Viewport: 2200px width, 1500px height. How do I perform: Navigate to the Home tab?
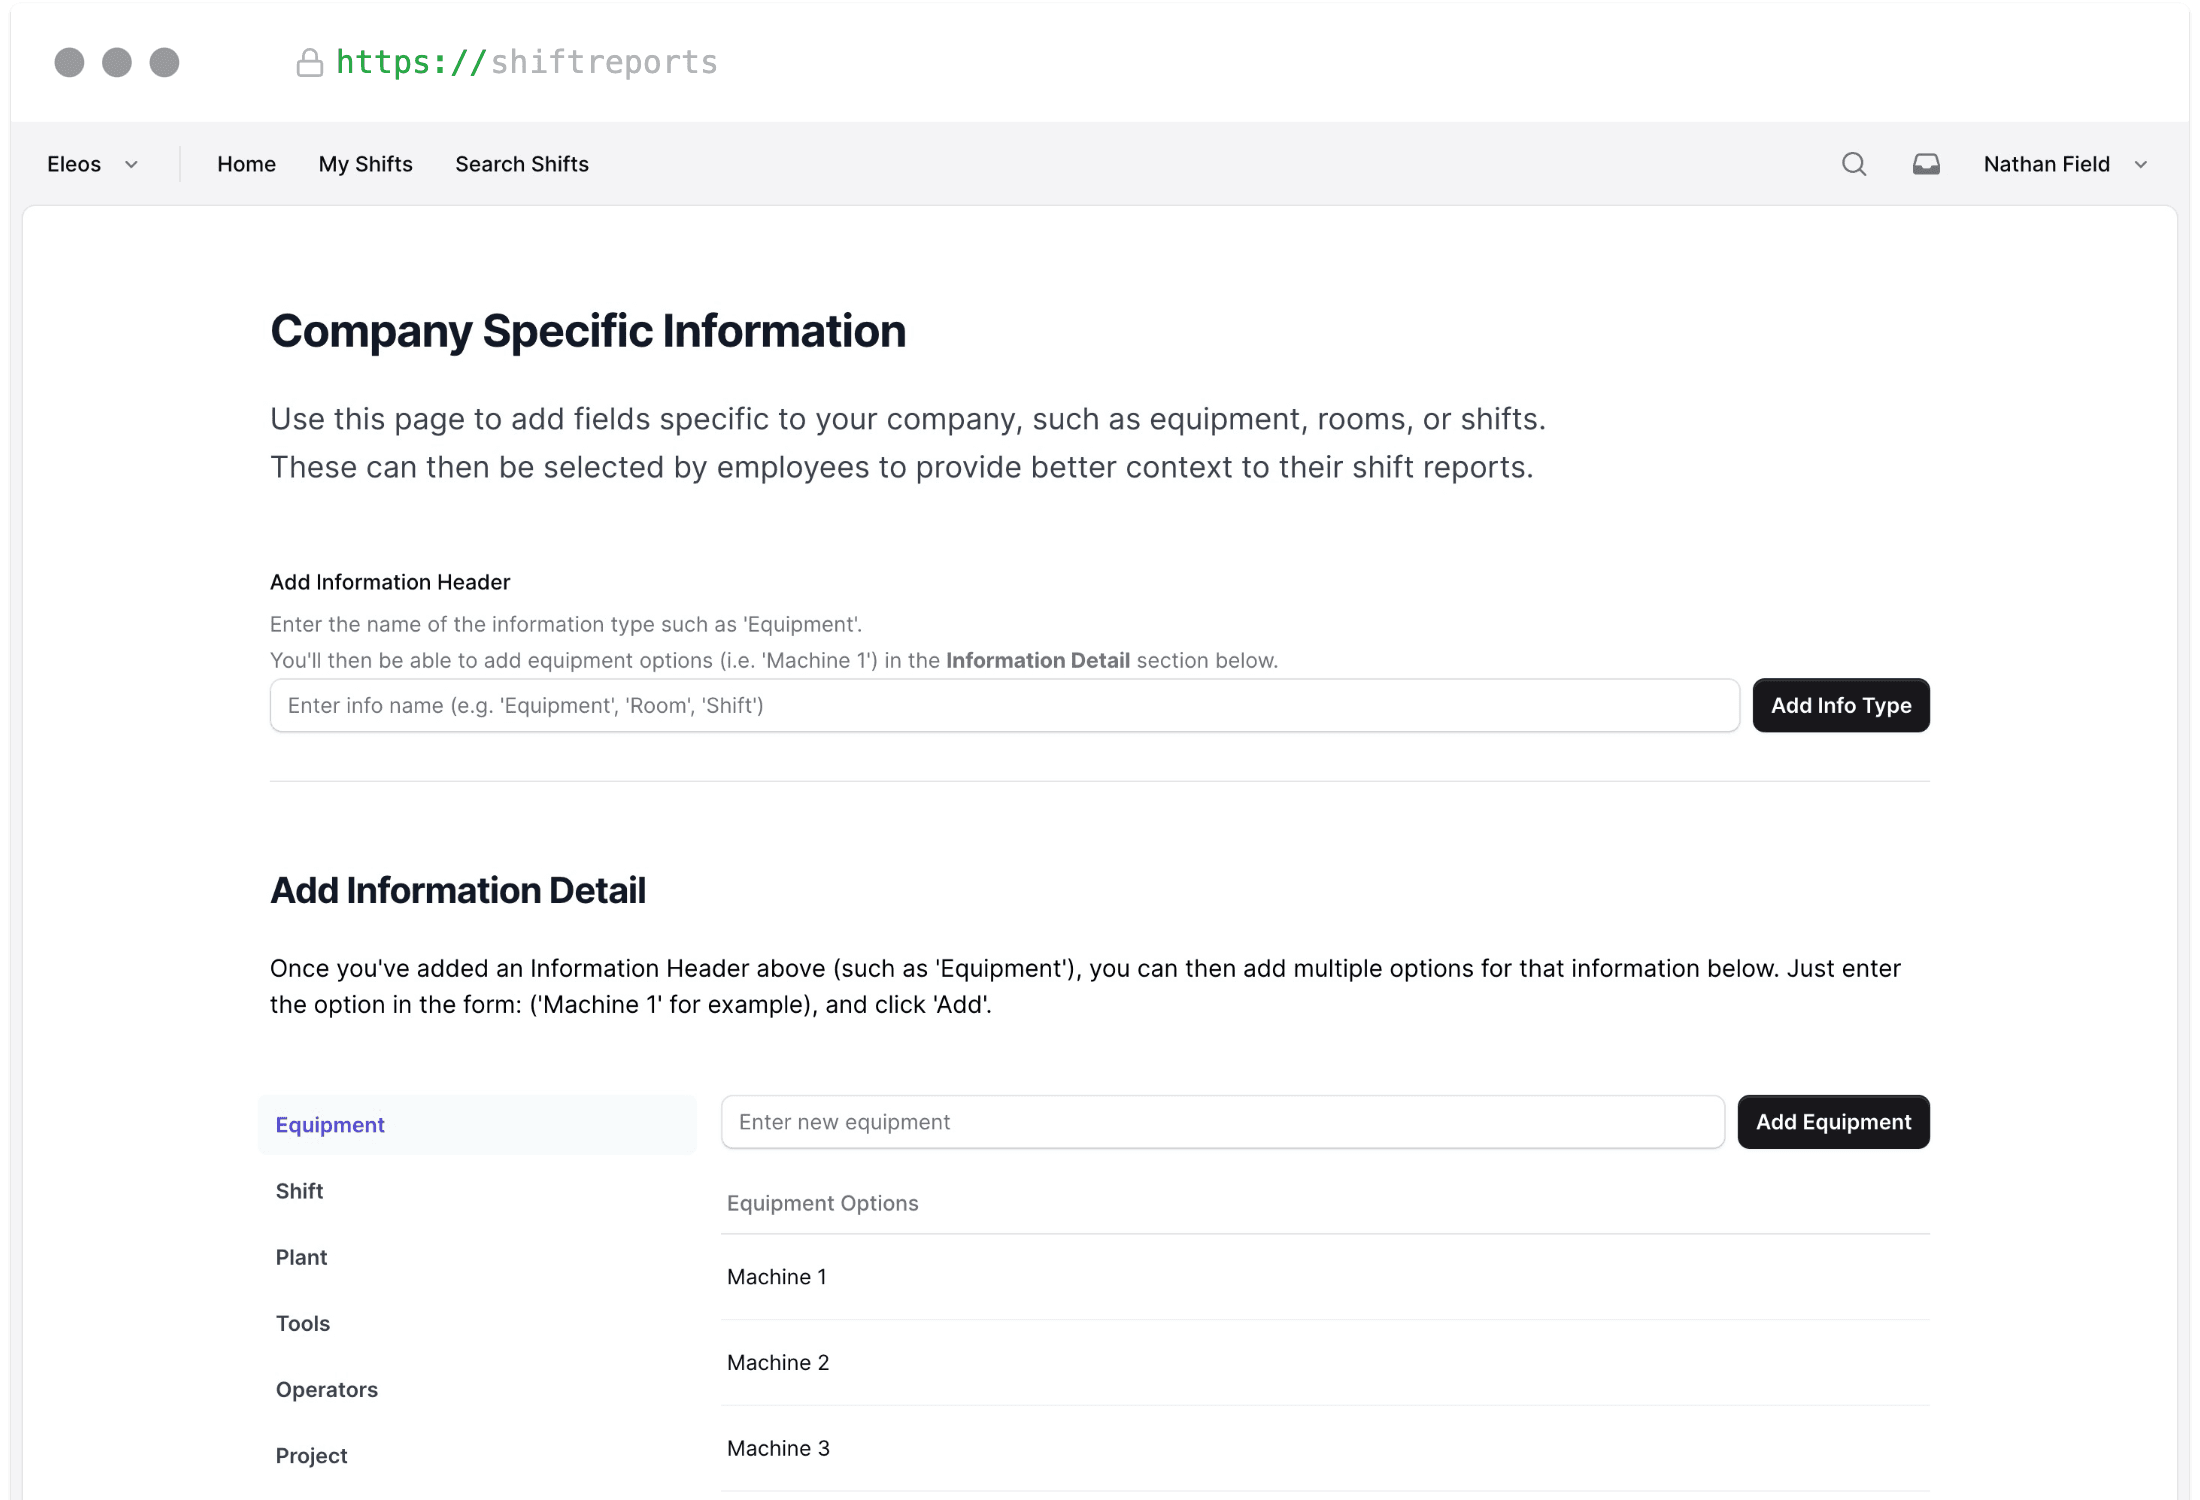(246, 163)
